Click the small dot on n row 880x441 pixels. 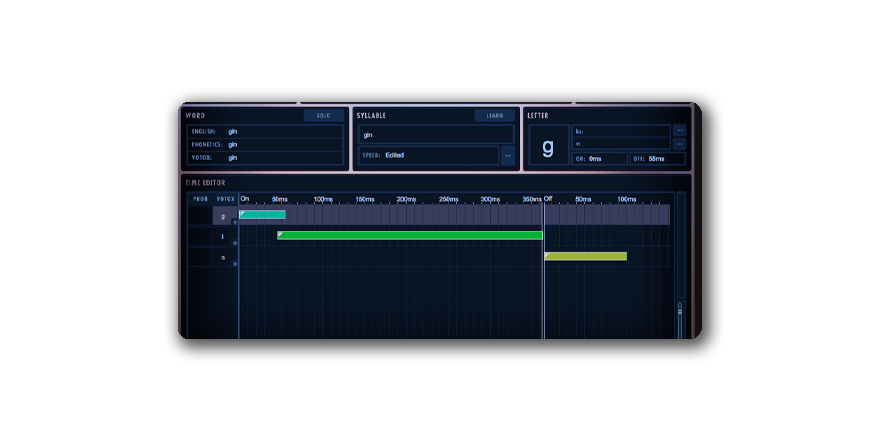tap(235, 264)
